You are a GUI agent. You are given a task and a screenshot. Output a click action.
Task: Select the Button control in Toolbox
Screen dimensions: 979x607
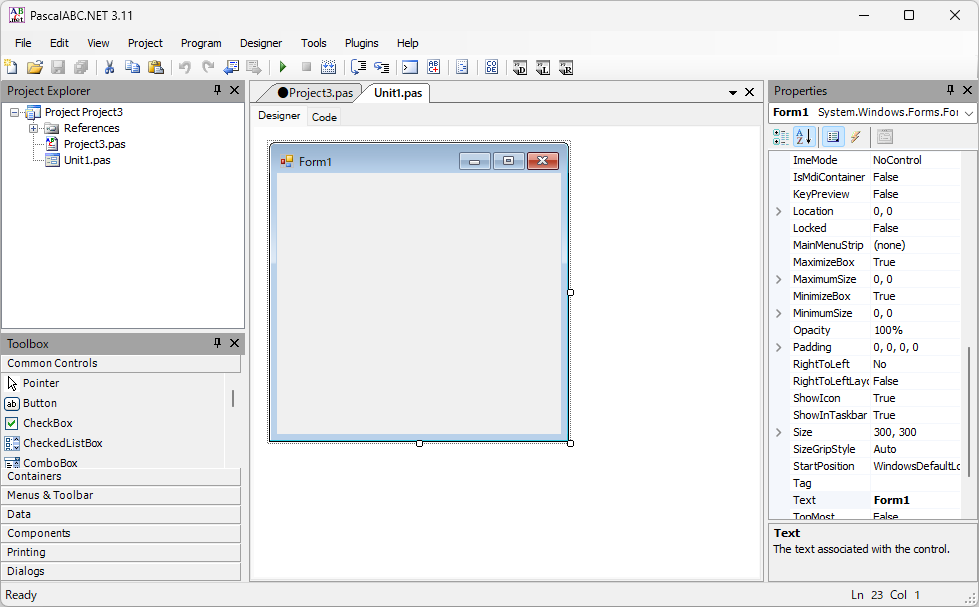[40, 403]
